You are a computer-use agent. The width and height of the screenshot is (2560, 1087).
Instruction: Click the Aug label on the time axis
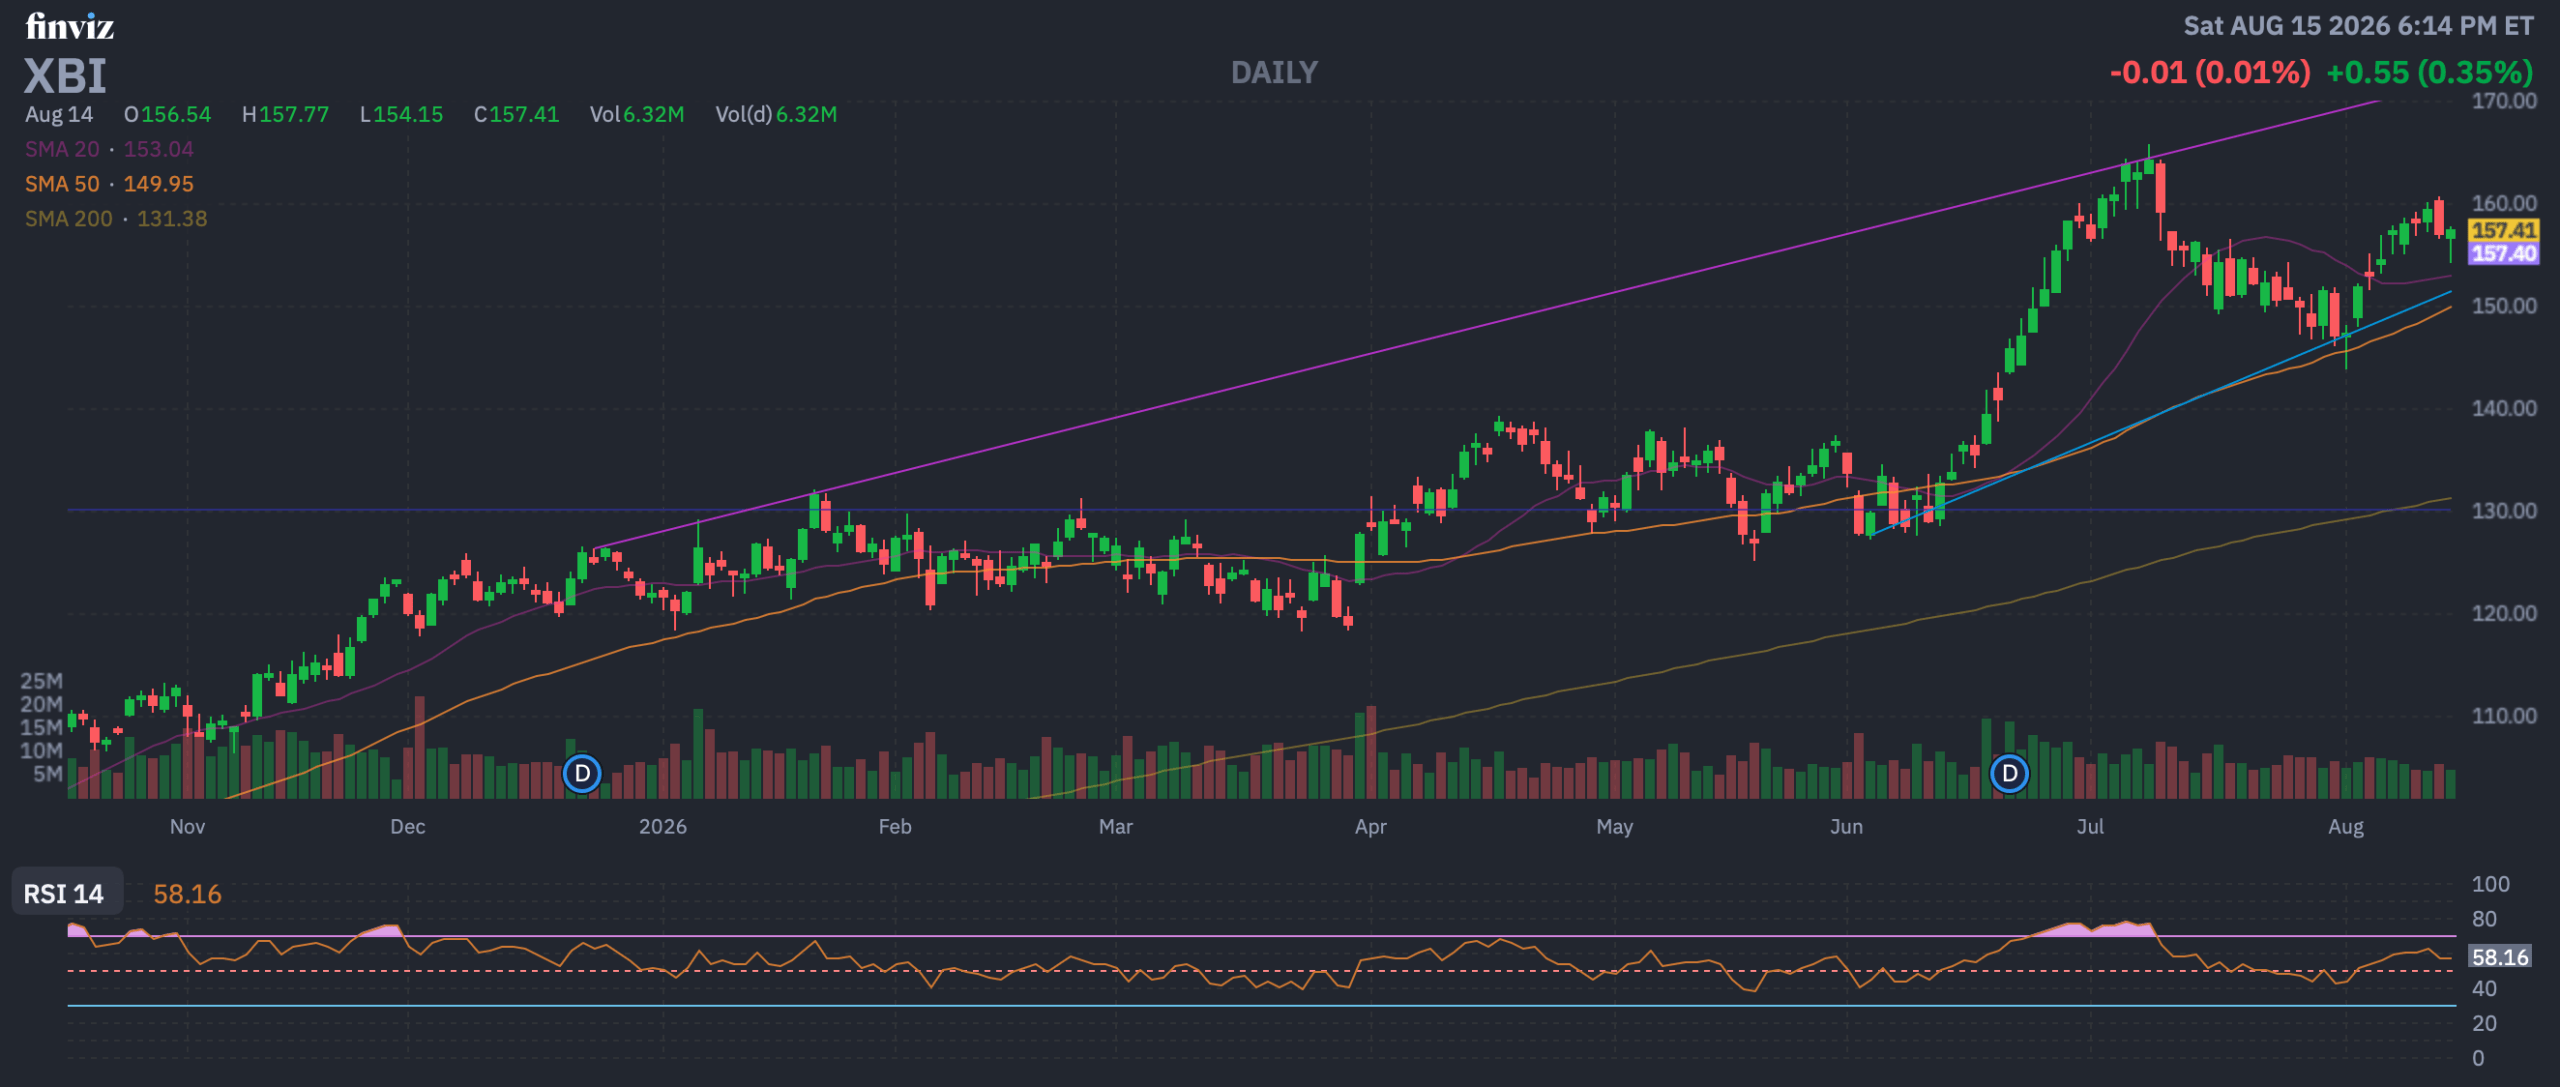tap(2346, 827)
